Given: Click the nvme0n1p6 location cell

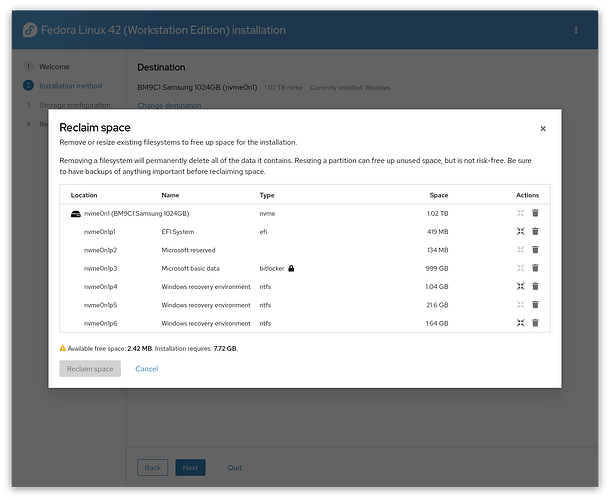Looking at the screenshot, I should coord(101,323).
